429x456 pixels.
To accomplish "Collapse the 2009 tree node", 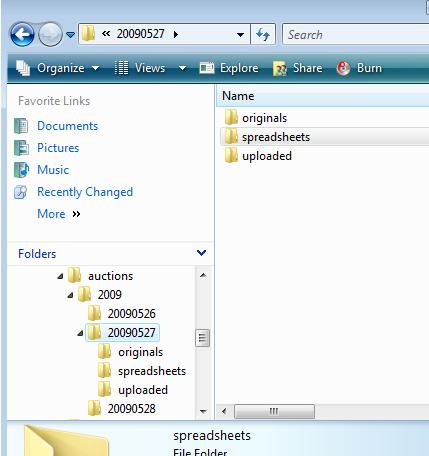I will pyautogui.click(x=70, y=295).
